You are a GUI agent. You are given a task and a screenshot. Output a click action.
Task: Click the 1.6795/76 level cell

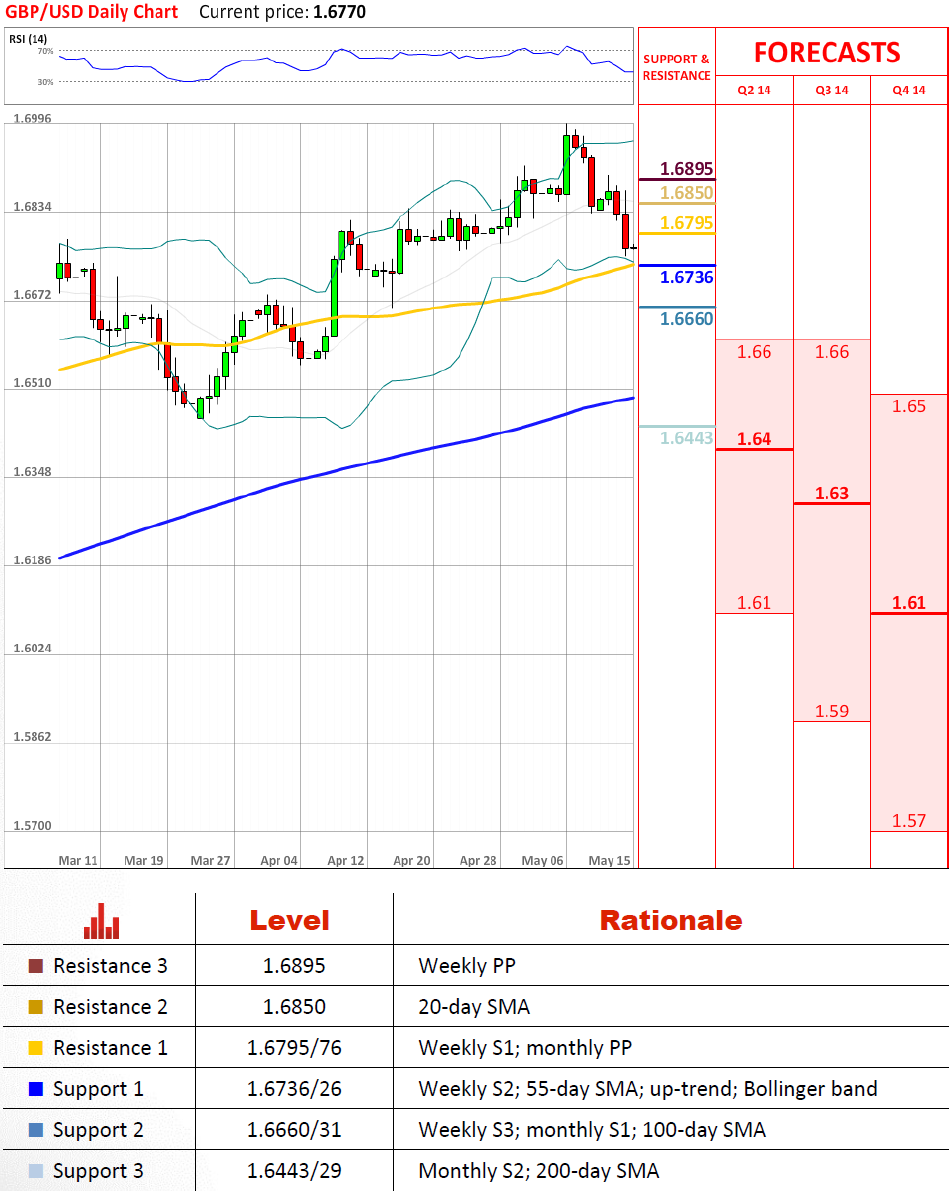click(294, 1048)
